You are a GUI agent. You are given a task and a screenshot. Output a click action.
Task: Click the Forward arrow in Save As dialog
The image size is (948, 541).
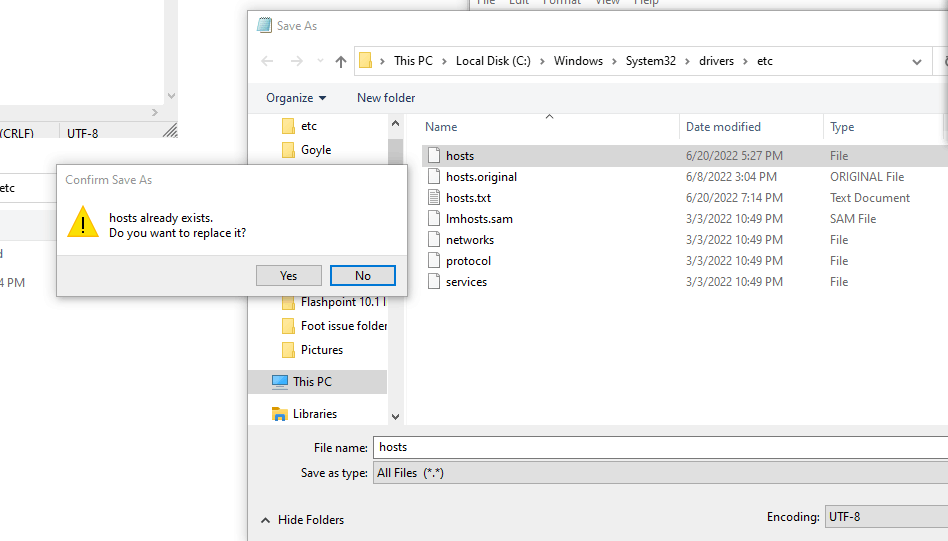(296, 61)
